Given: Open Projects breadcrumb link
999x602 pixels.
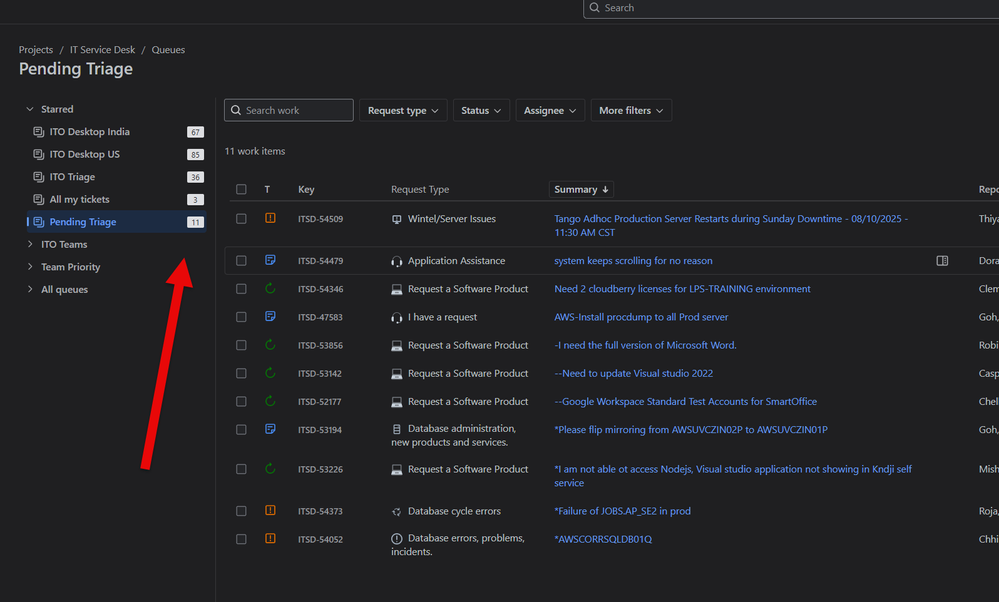Looking at the screenshot, I should click(36, 50).
